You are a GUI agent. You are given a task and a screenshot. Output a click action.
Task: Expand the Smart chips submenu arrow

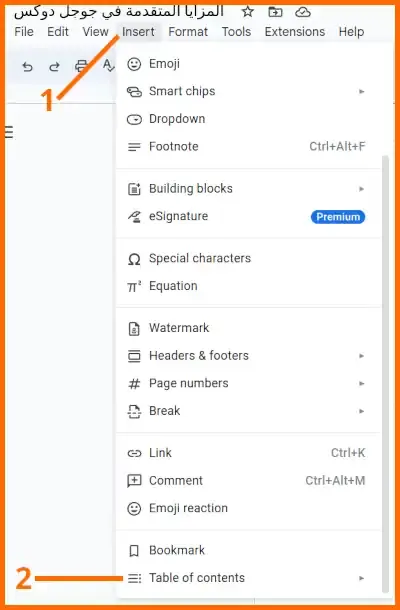pyautogui.click(x=362, y=91)
